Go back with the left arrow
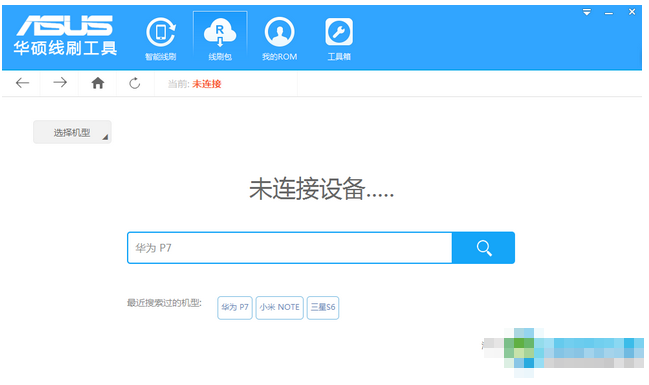The image size is (649, 385). pos(22,83)
